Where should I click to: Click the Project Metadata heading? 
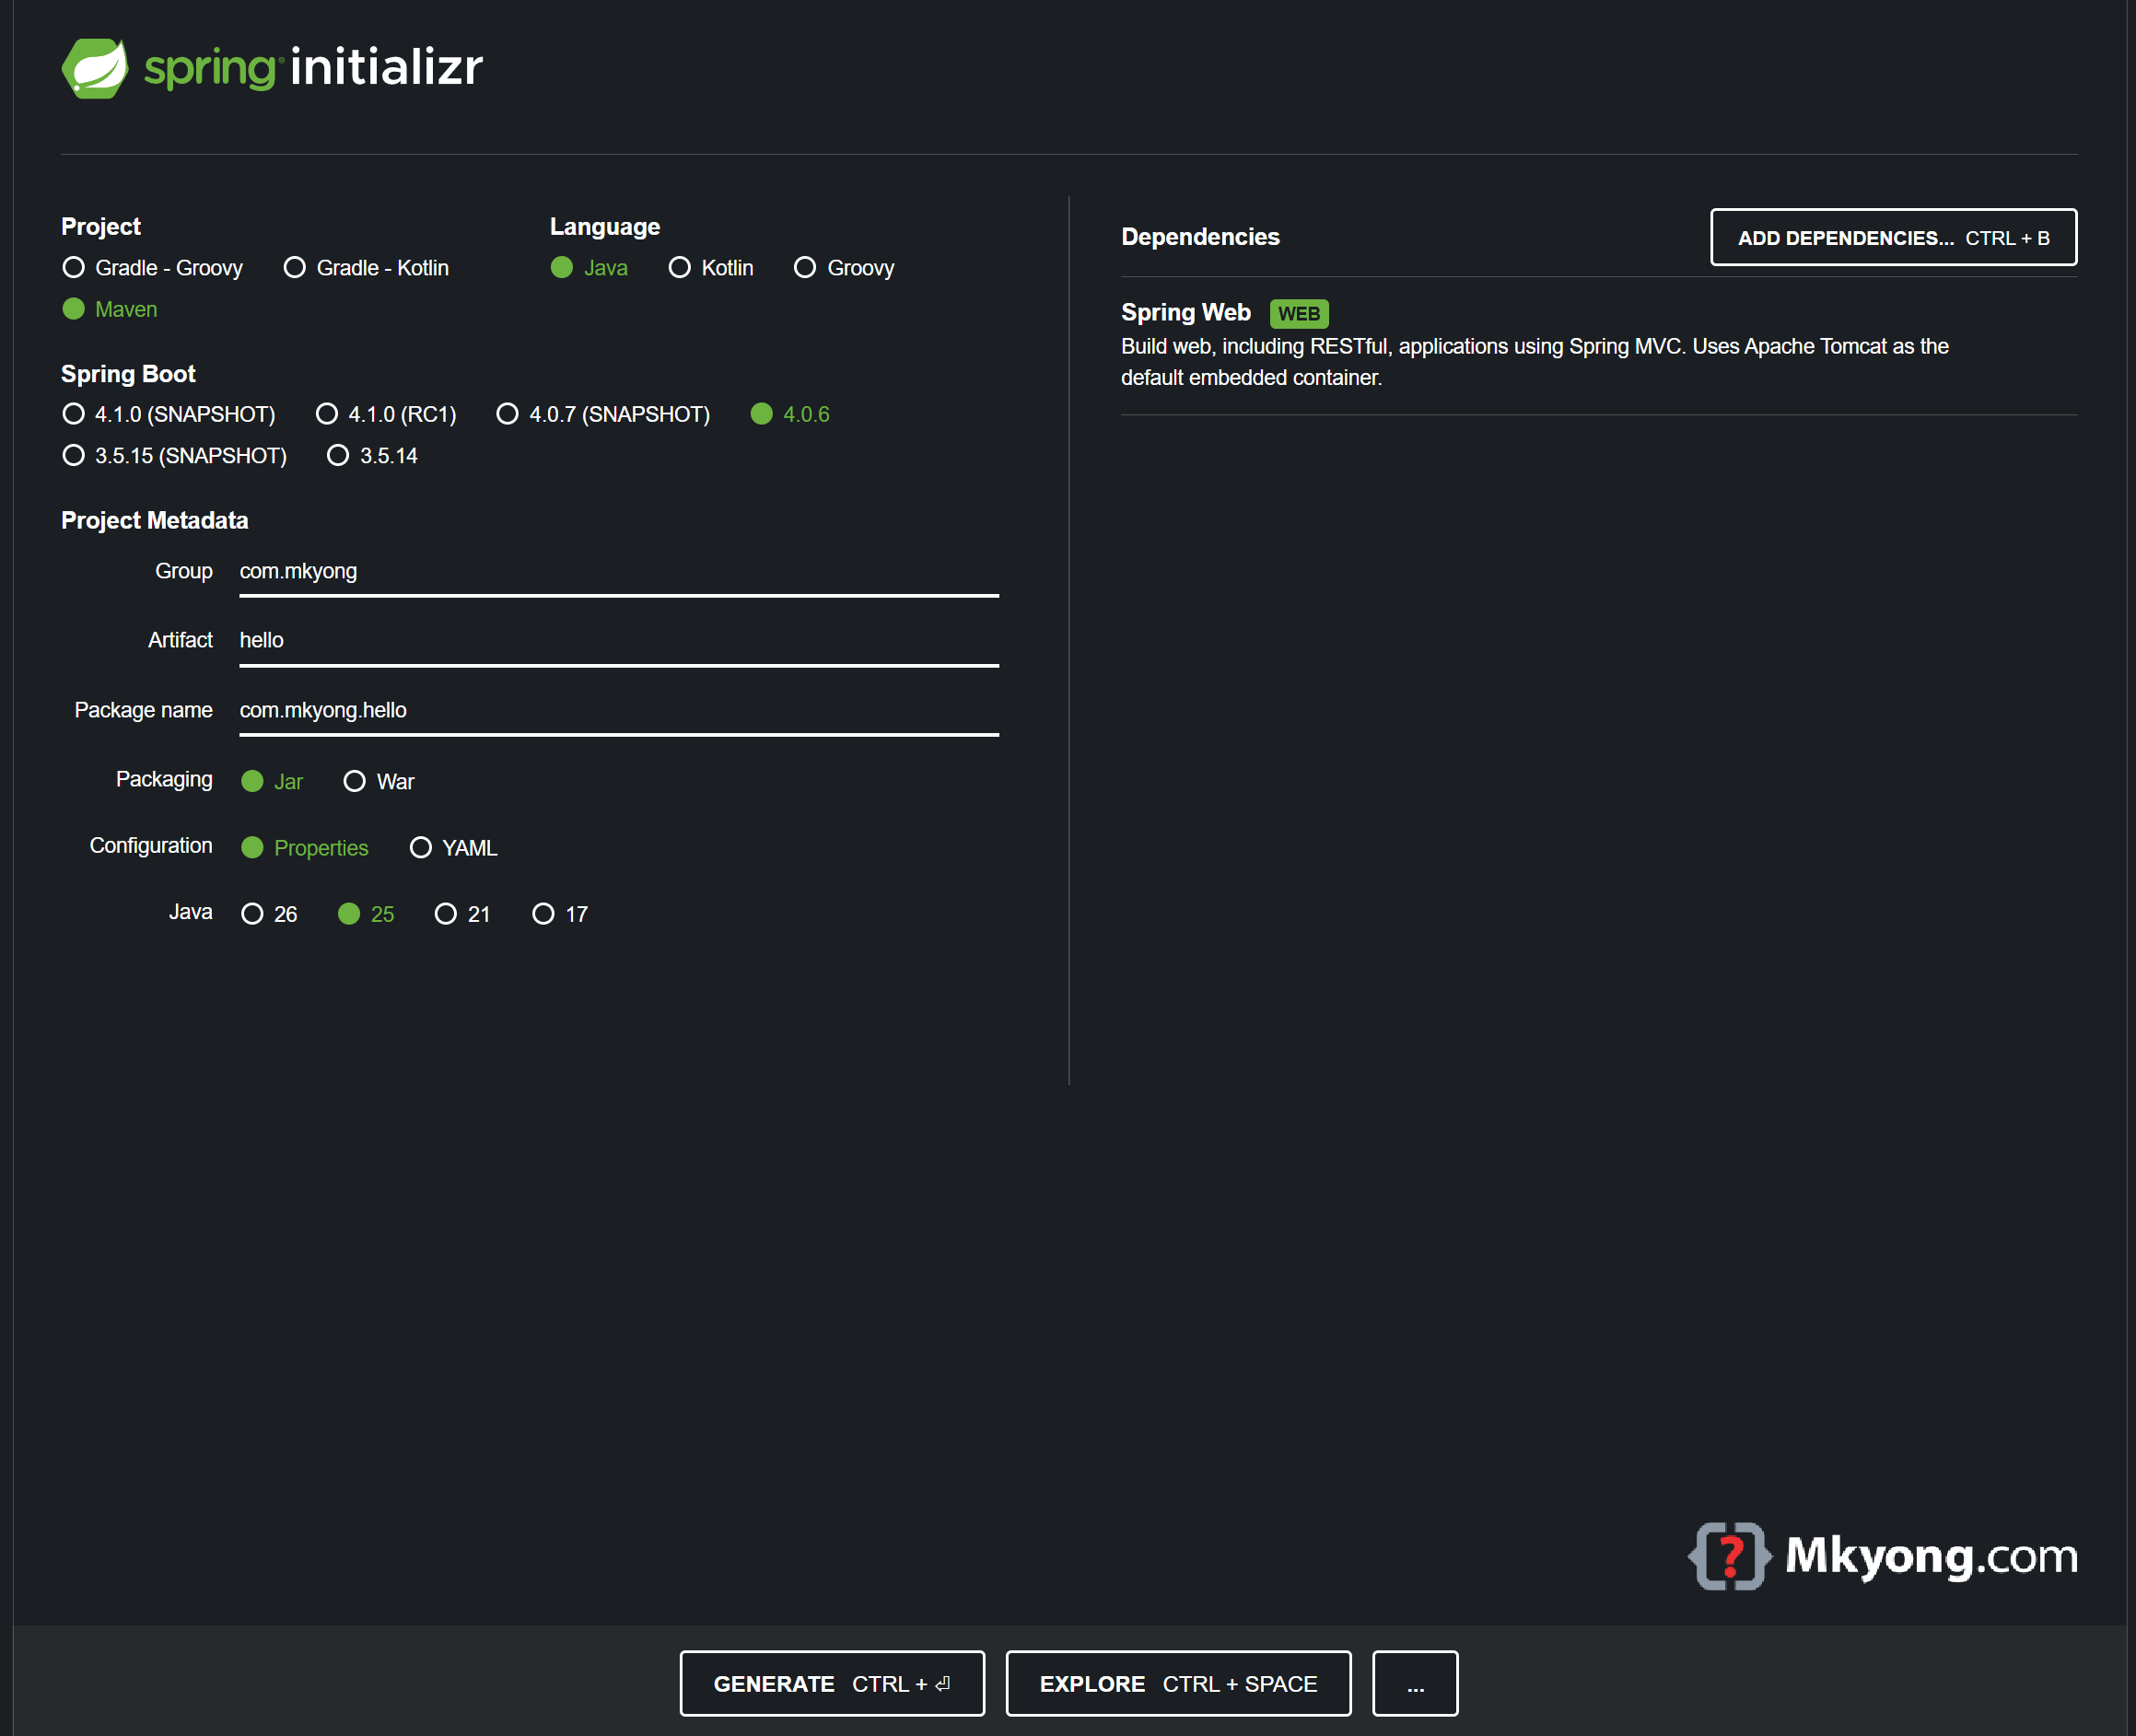point(155,521)
